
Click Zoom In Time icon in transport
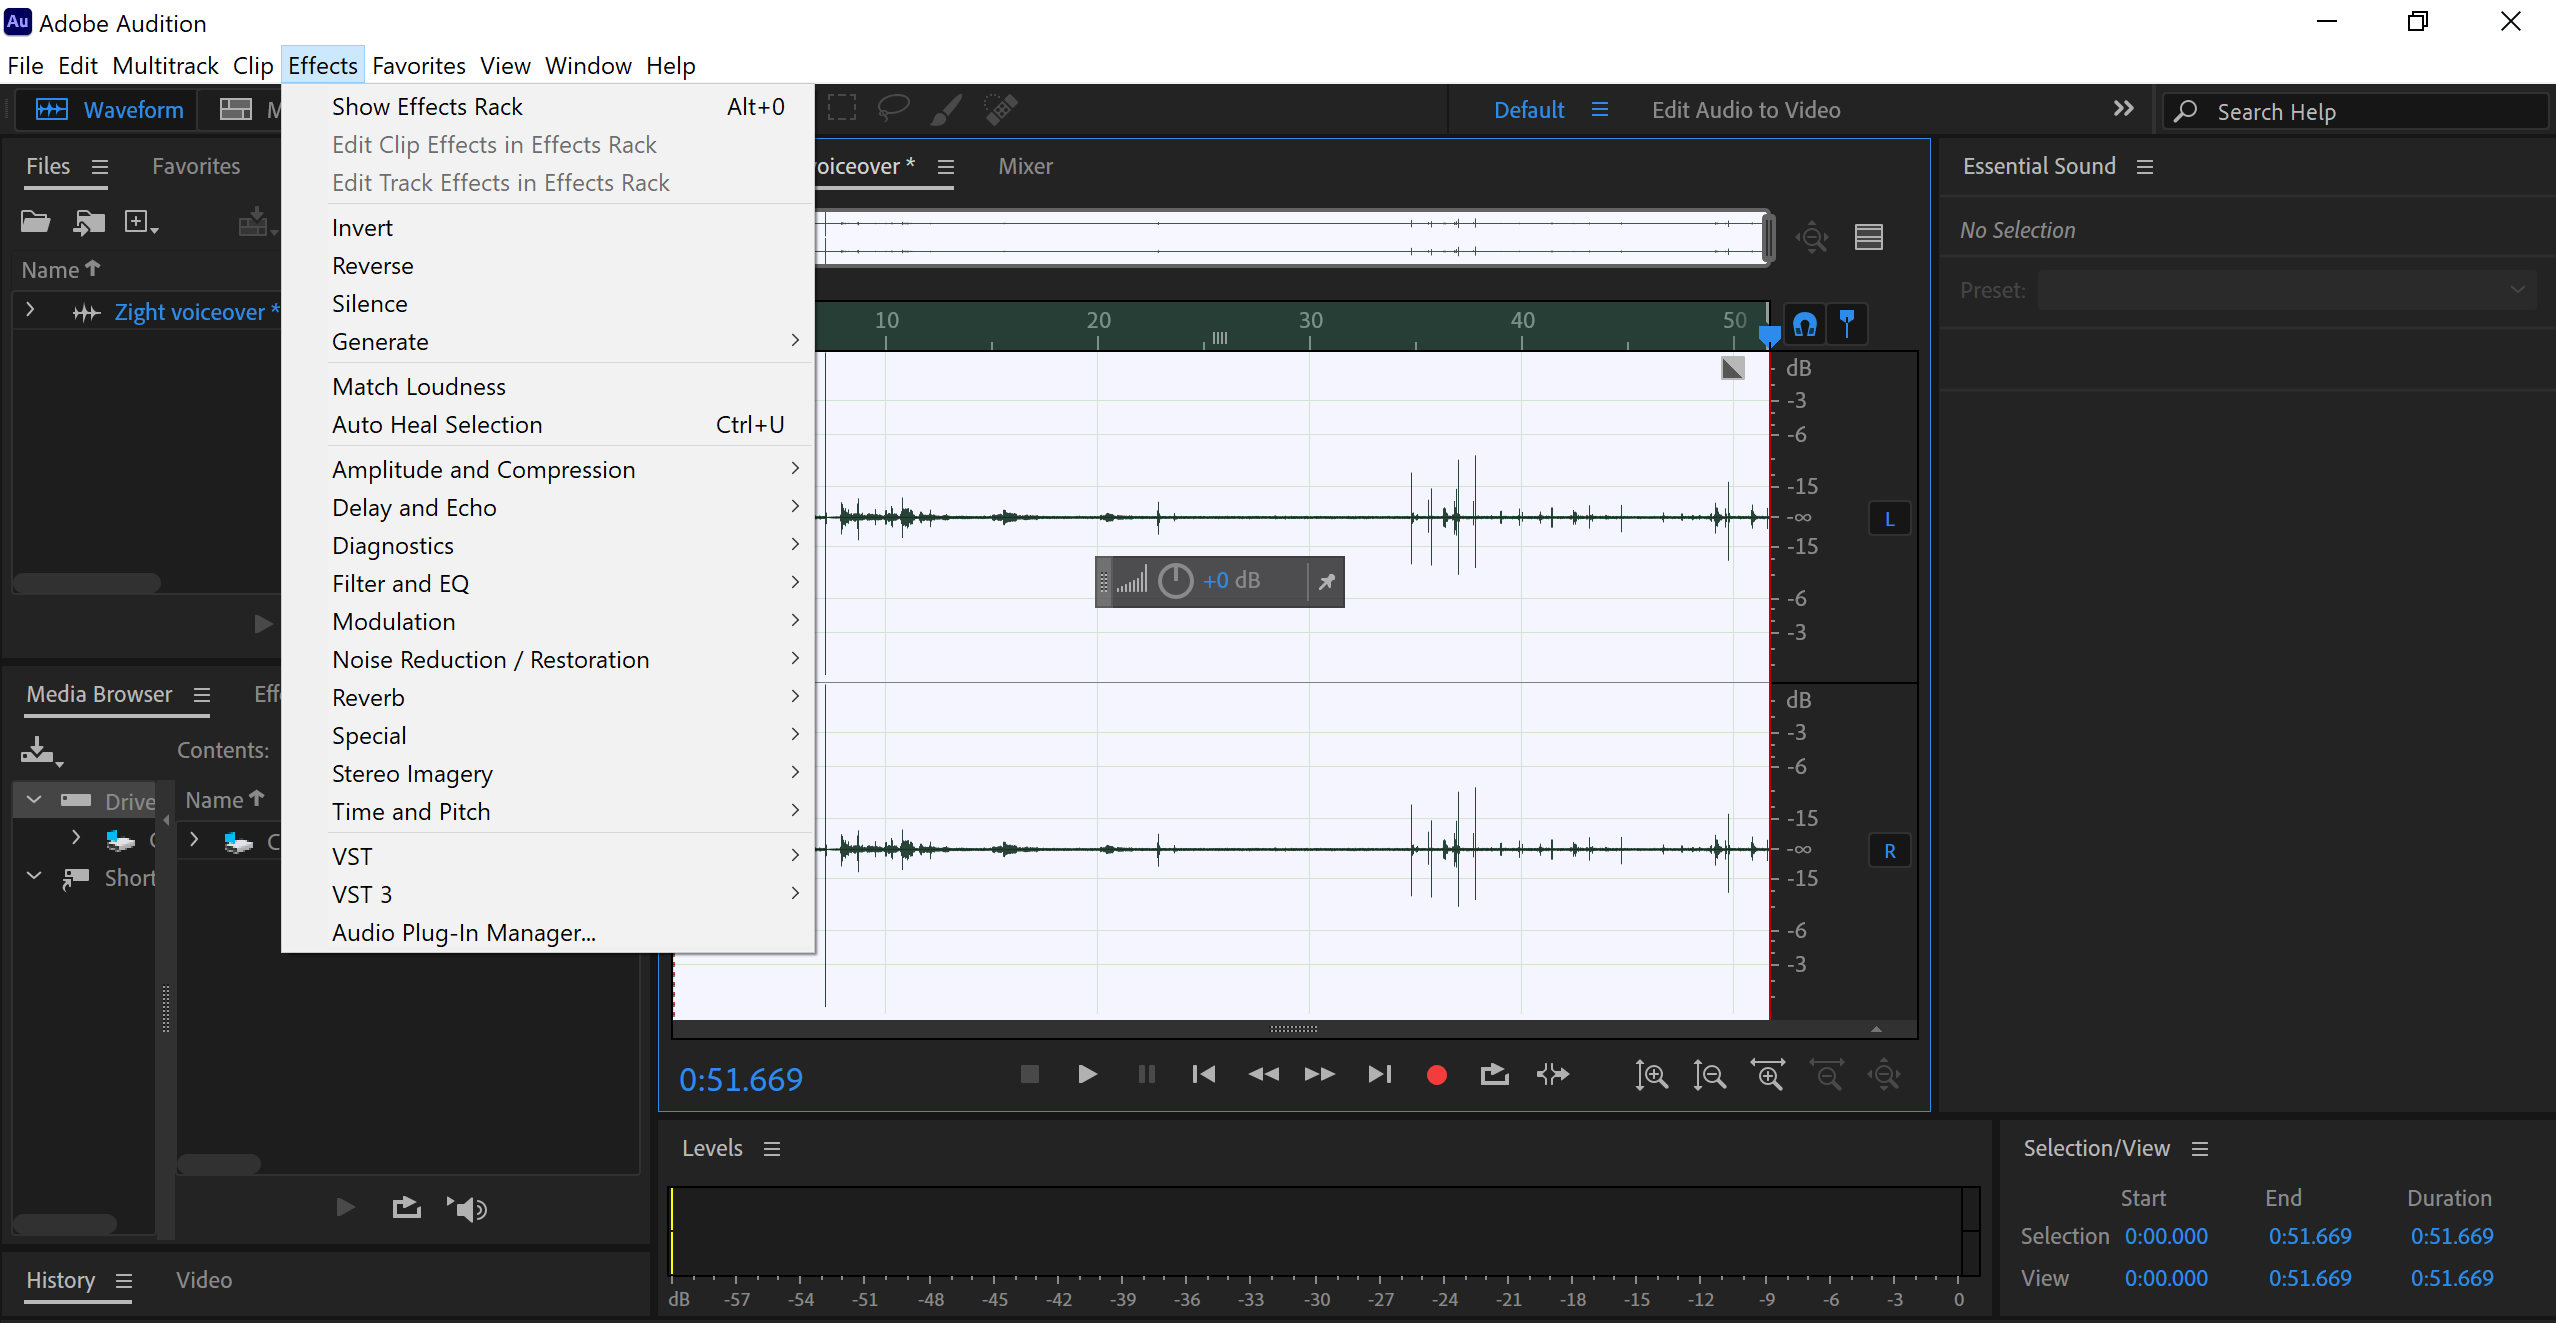tap(1767, 1075)
